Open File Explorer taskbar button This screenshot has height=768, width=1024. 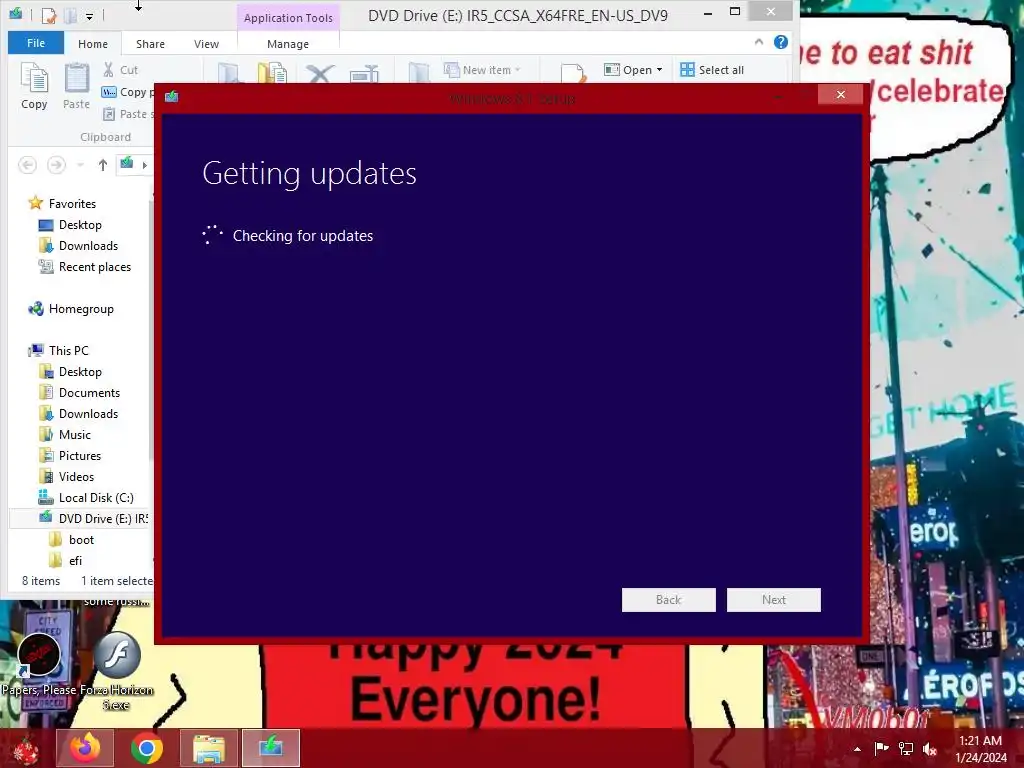pos(208,748)
